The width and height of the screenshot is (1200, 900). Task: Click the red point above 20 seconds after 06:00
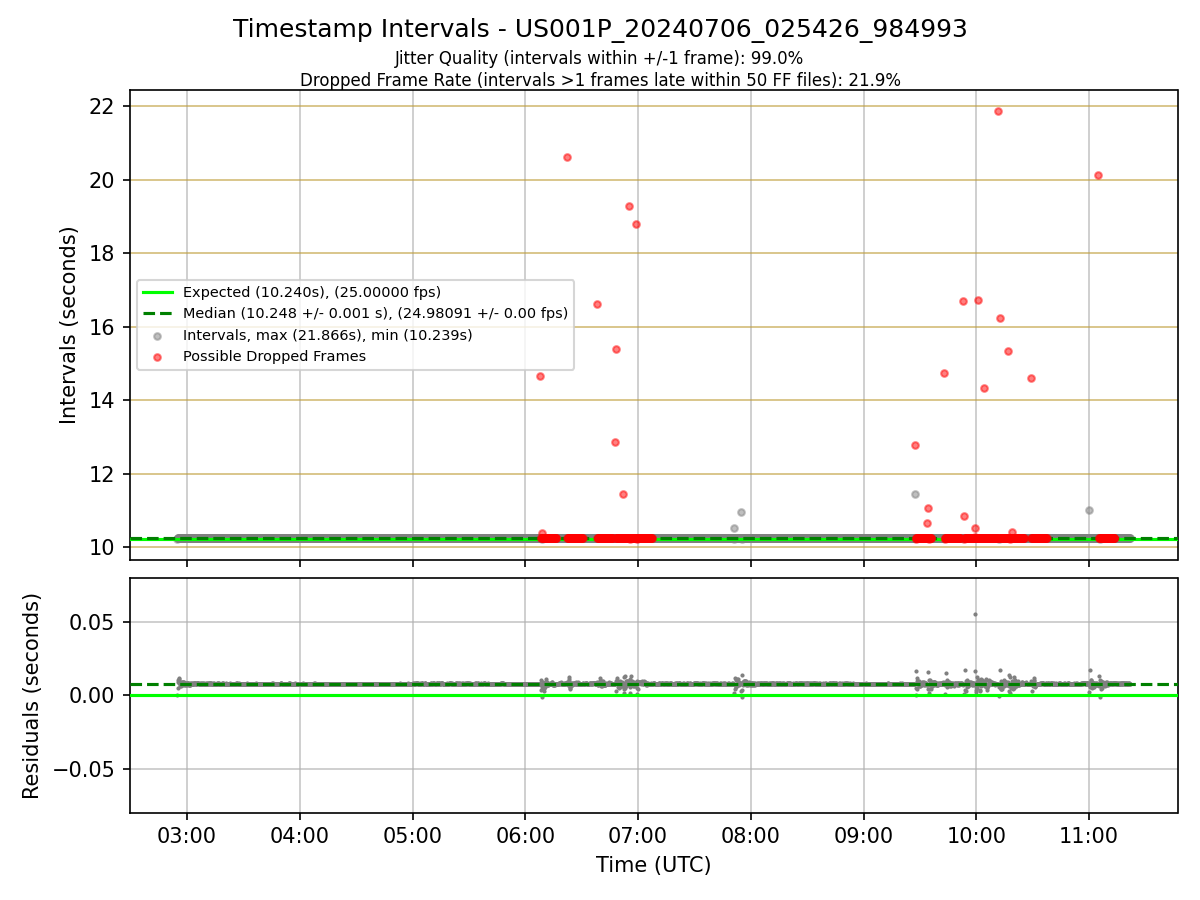[x=567, y=157]
